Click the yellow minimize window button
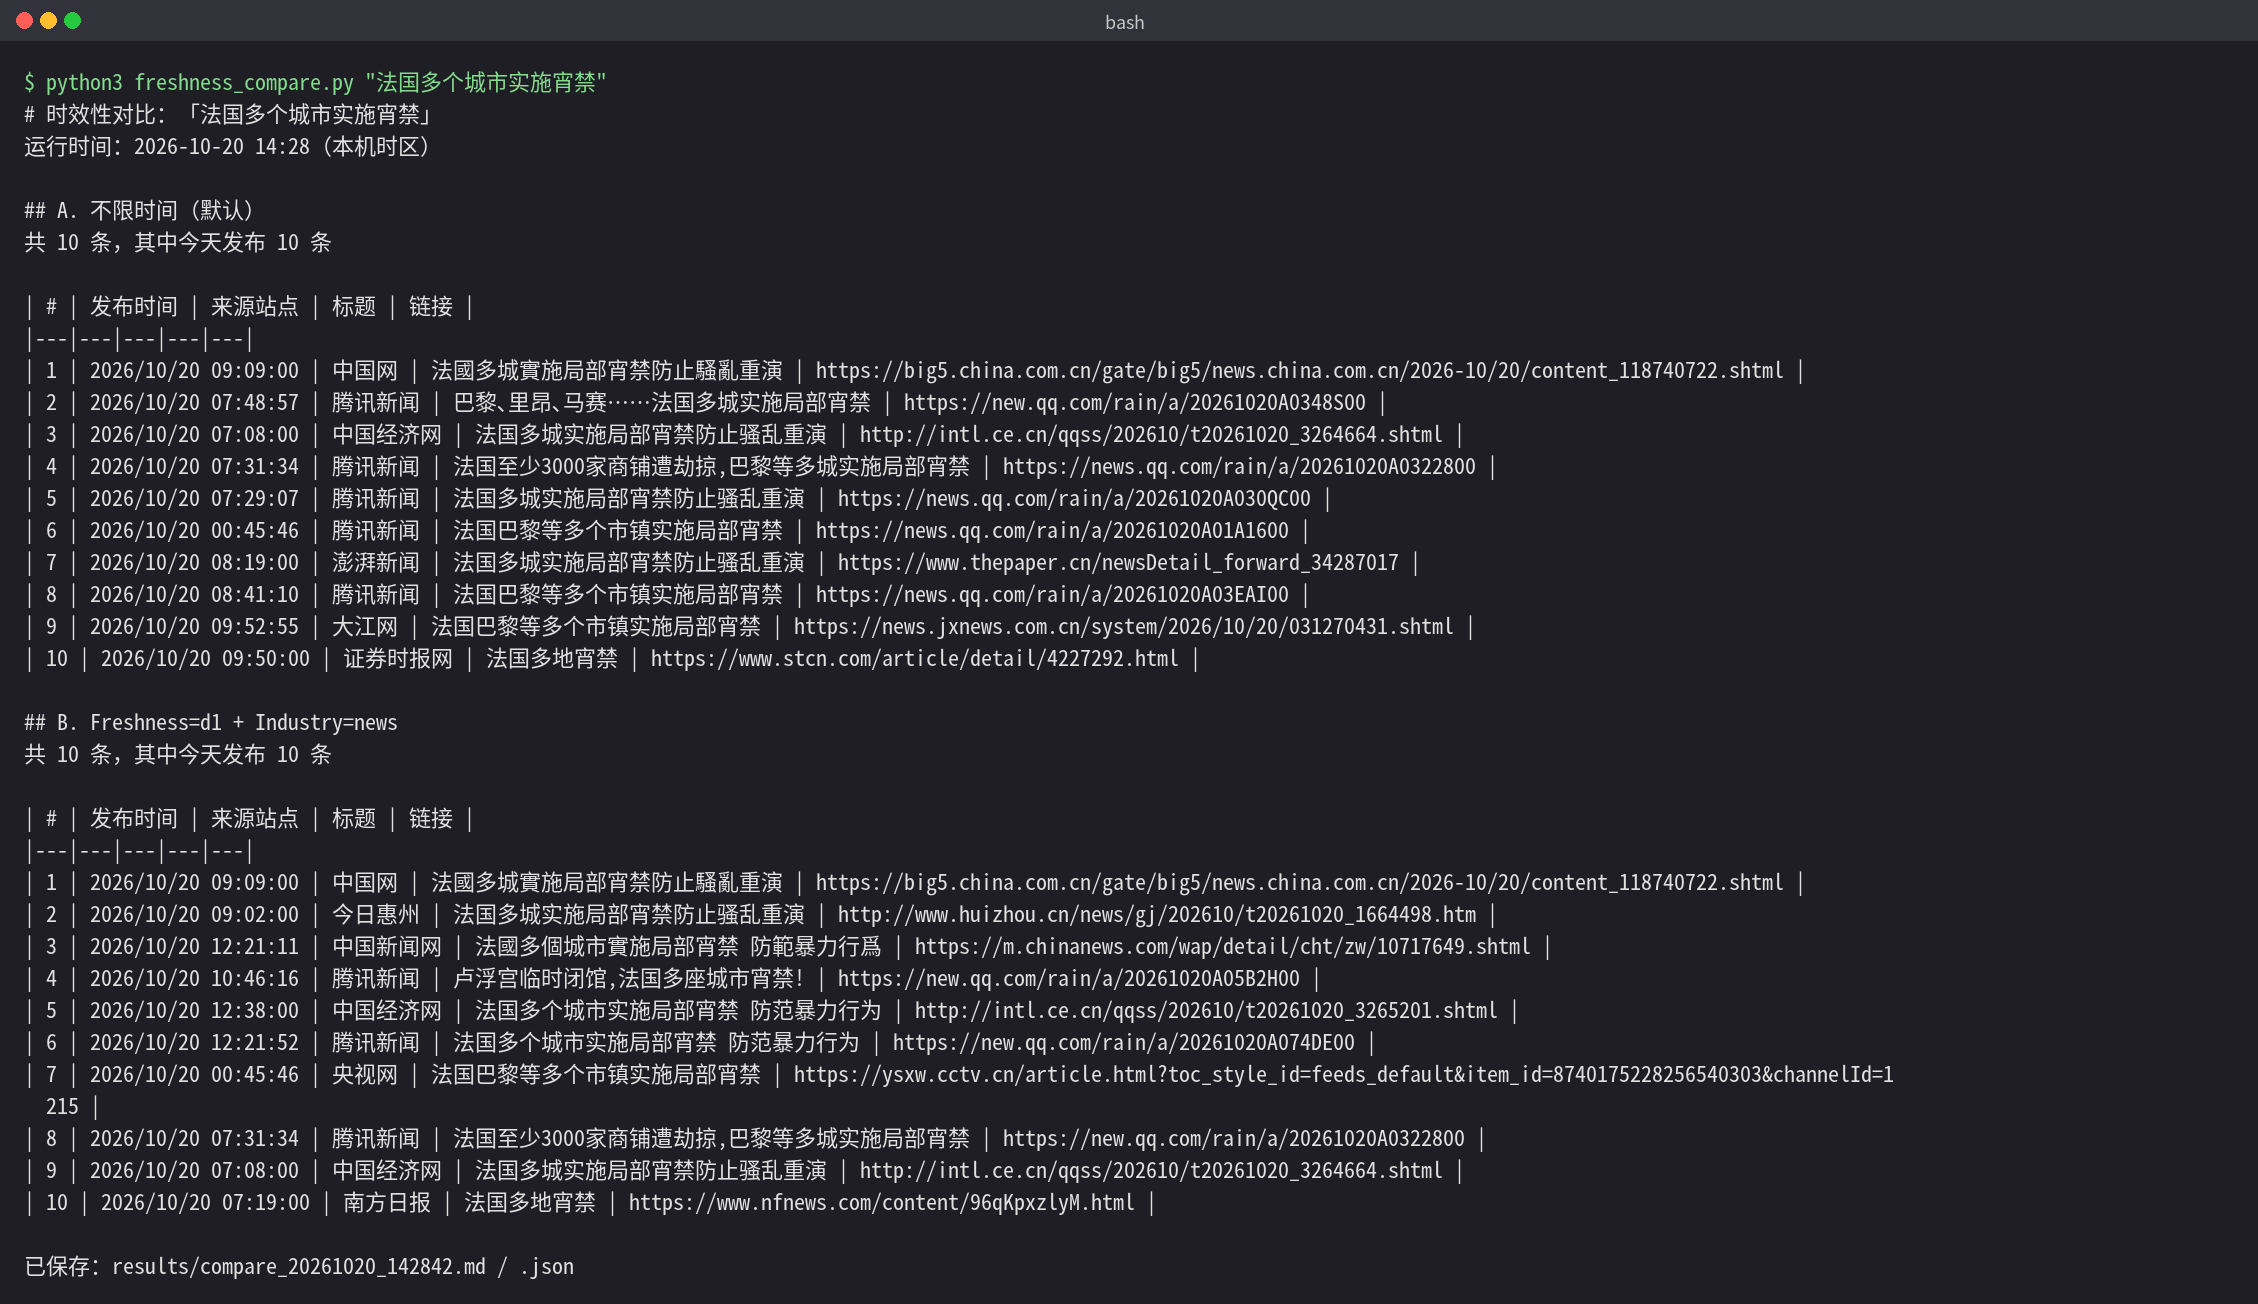 click(x=49, y=21)
